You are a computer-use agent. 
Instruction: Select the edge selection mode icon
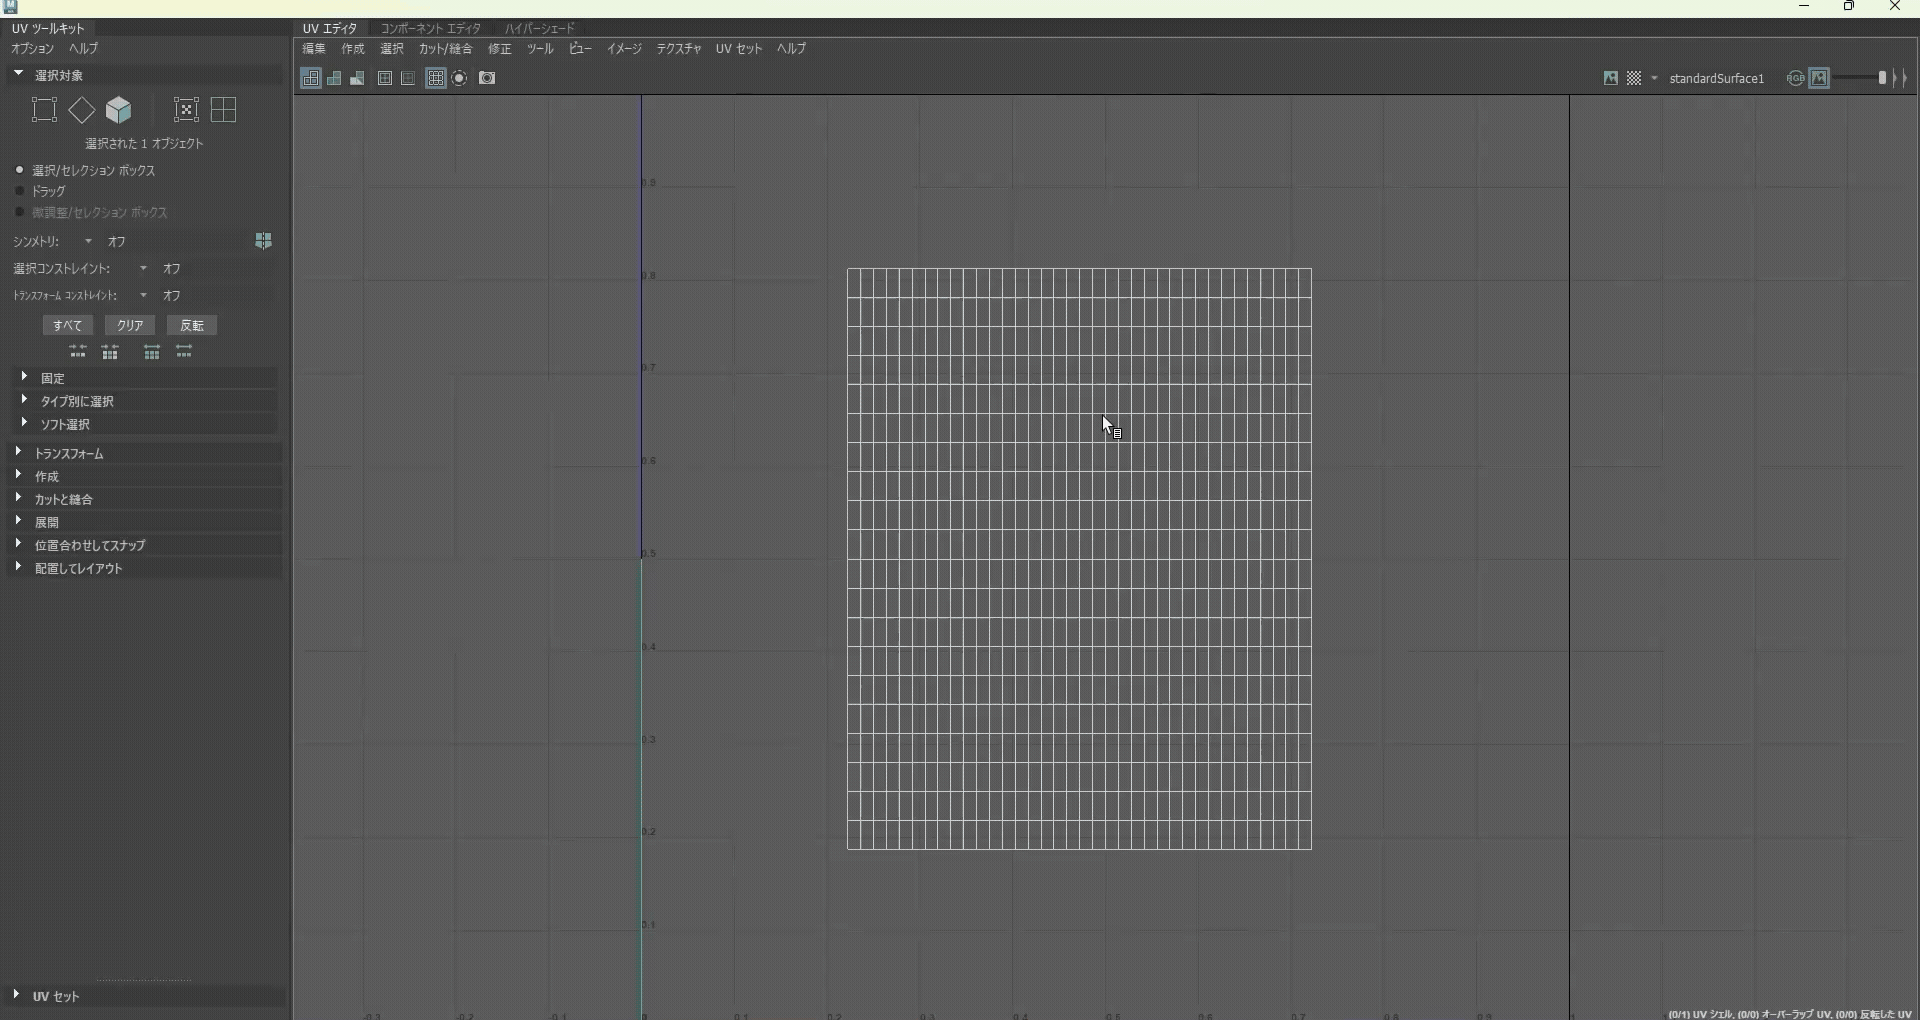coord(82,110)
